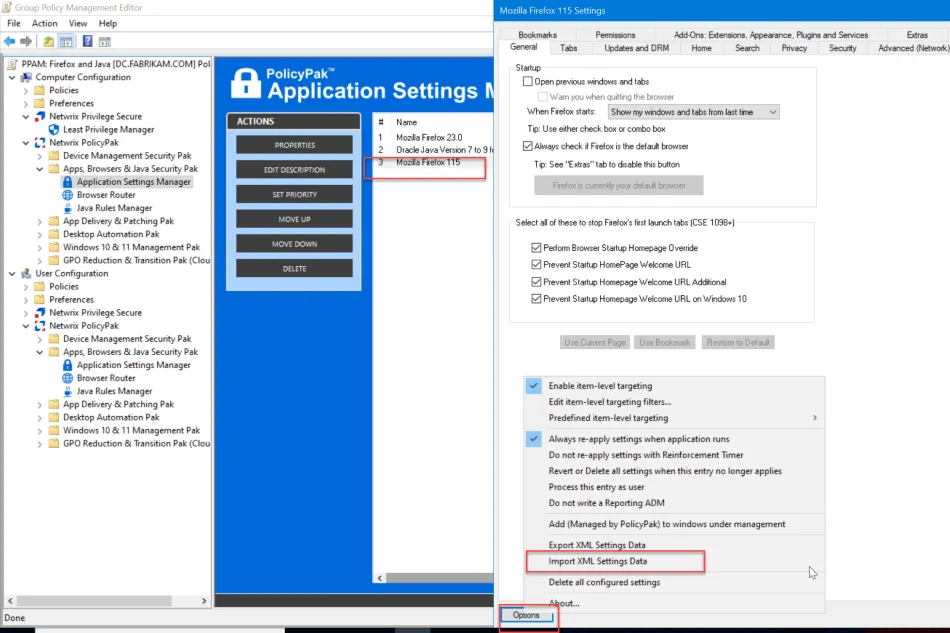Toggle the 'Enable item-level targeting' checkmark
This screenshot has width=950, height=633.
[x=534, y=386]
